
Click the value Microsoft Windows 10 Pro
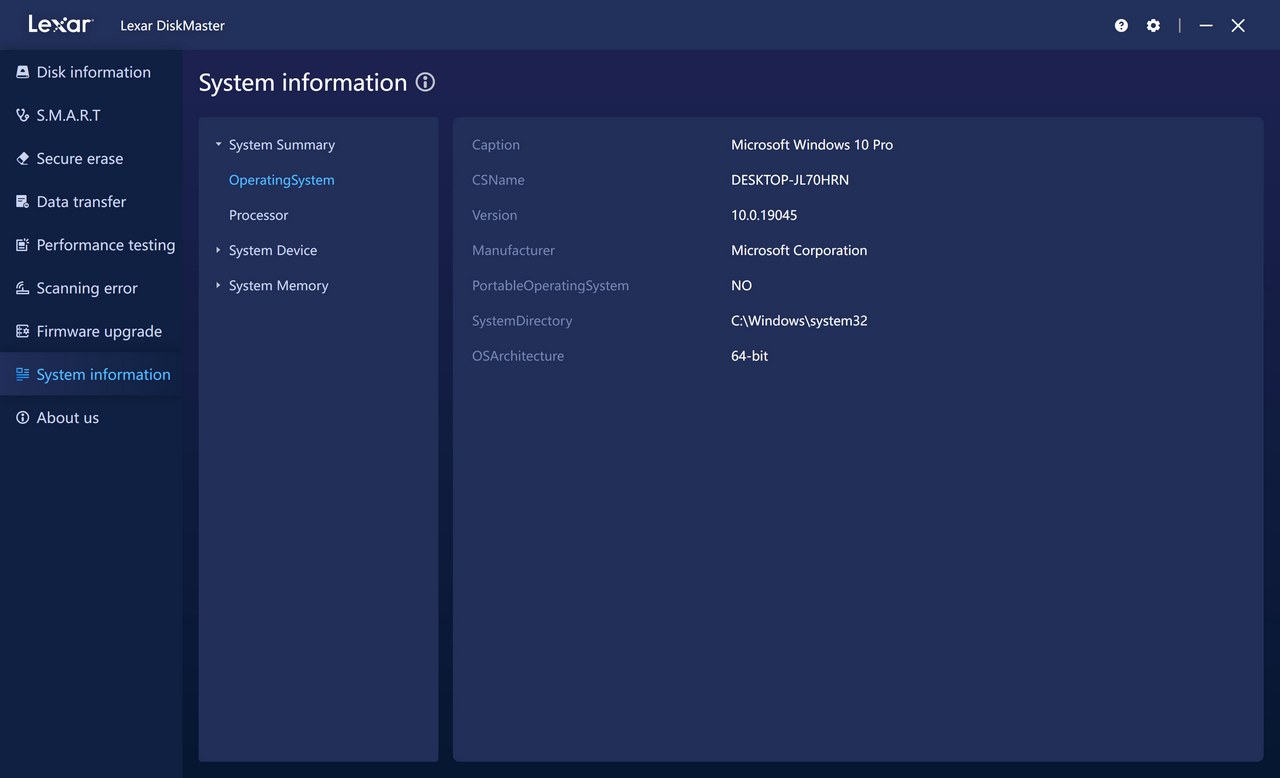[x=812, y=145]
